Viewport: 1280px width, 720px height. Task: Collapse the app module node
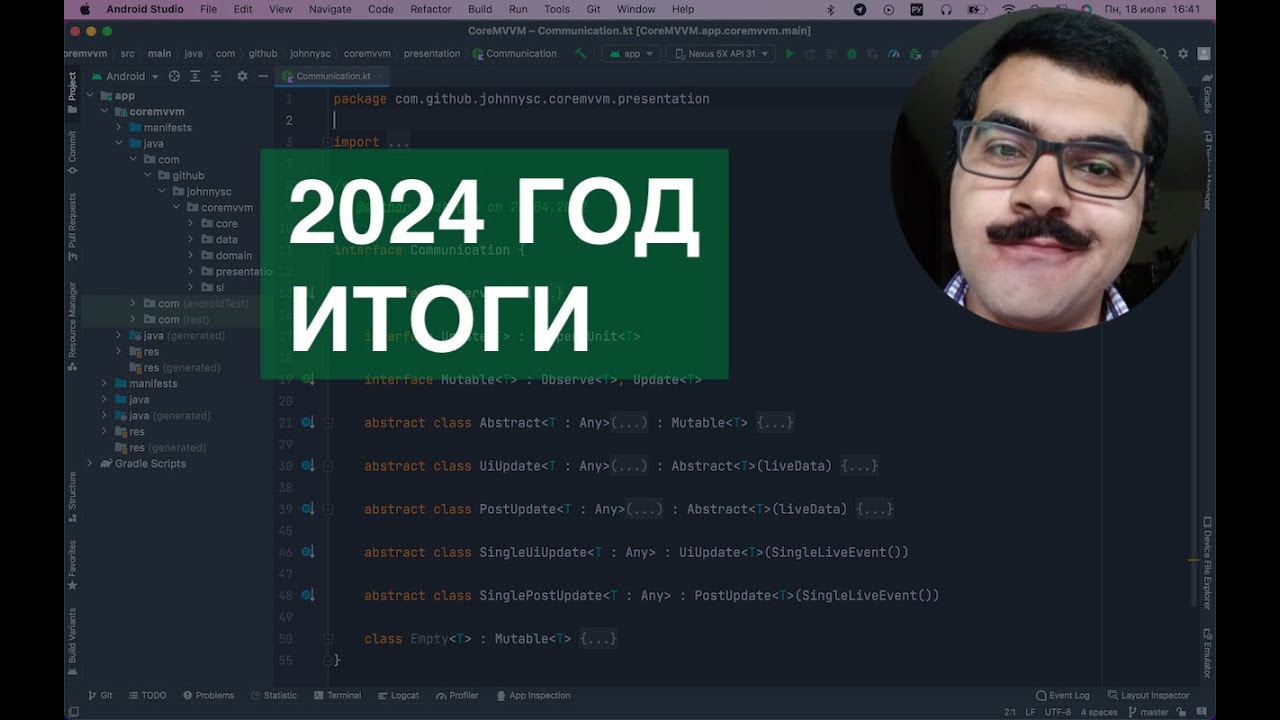point(91,96)
